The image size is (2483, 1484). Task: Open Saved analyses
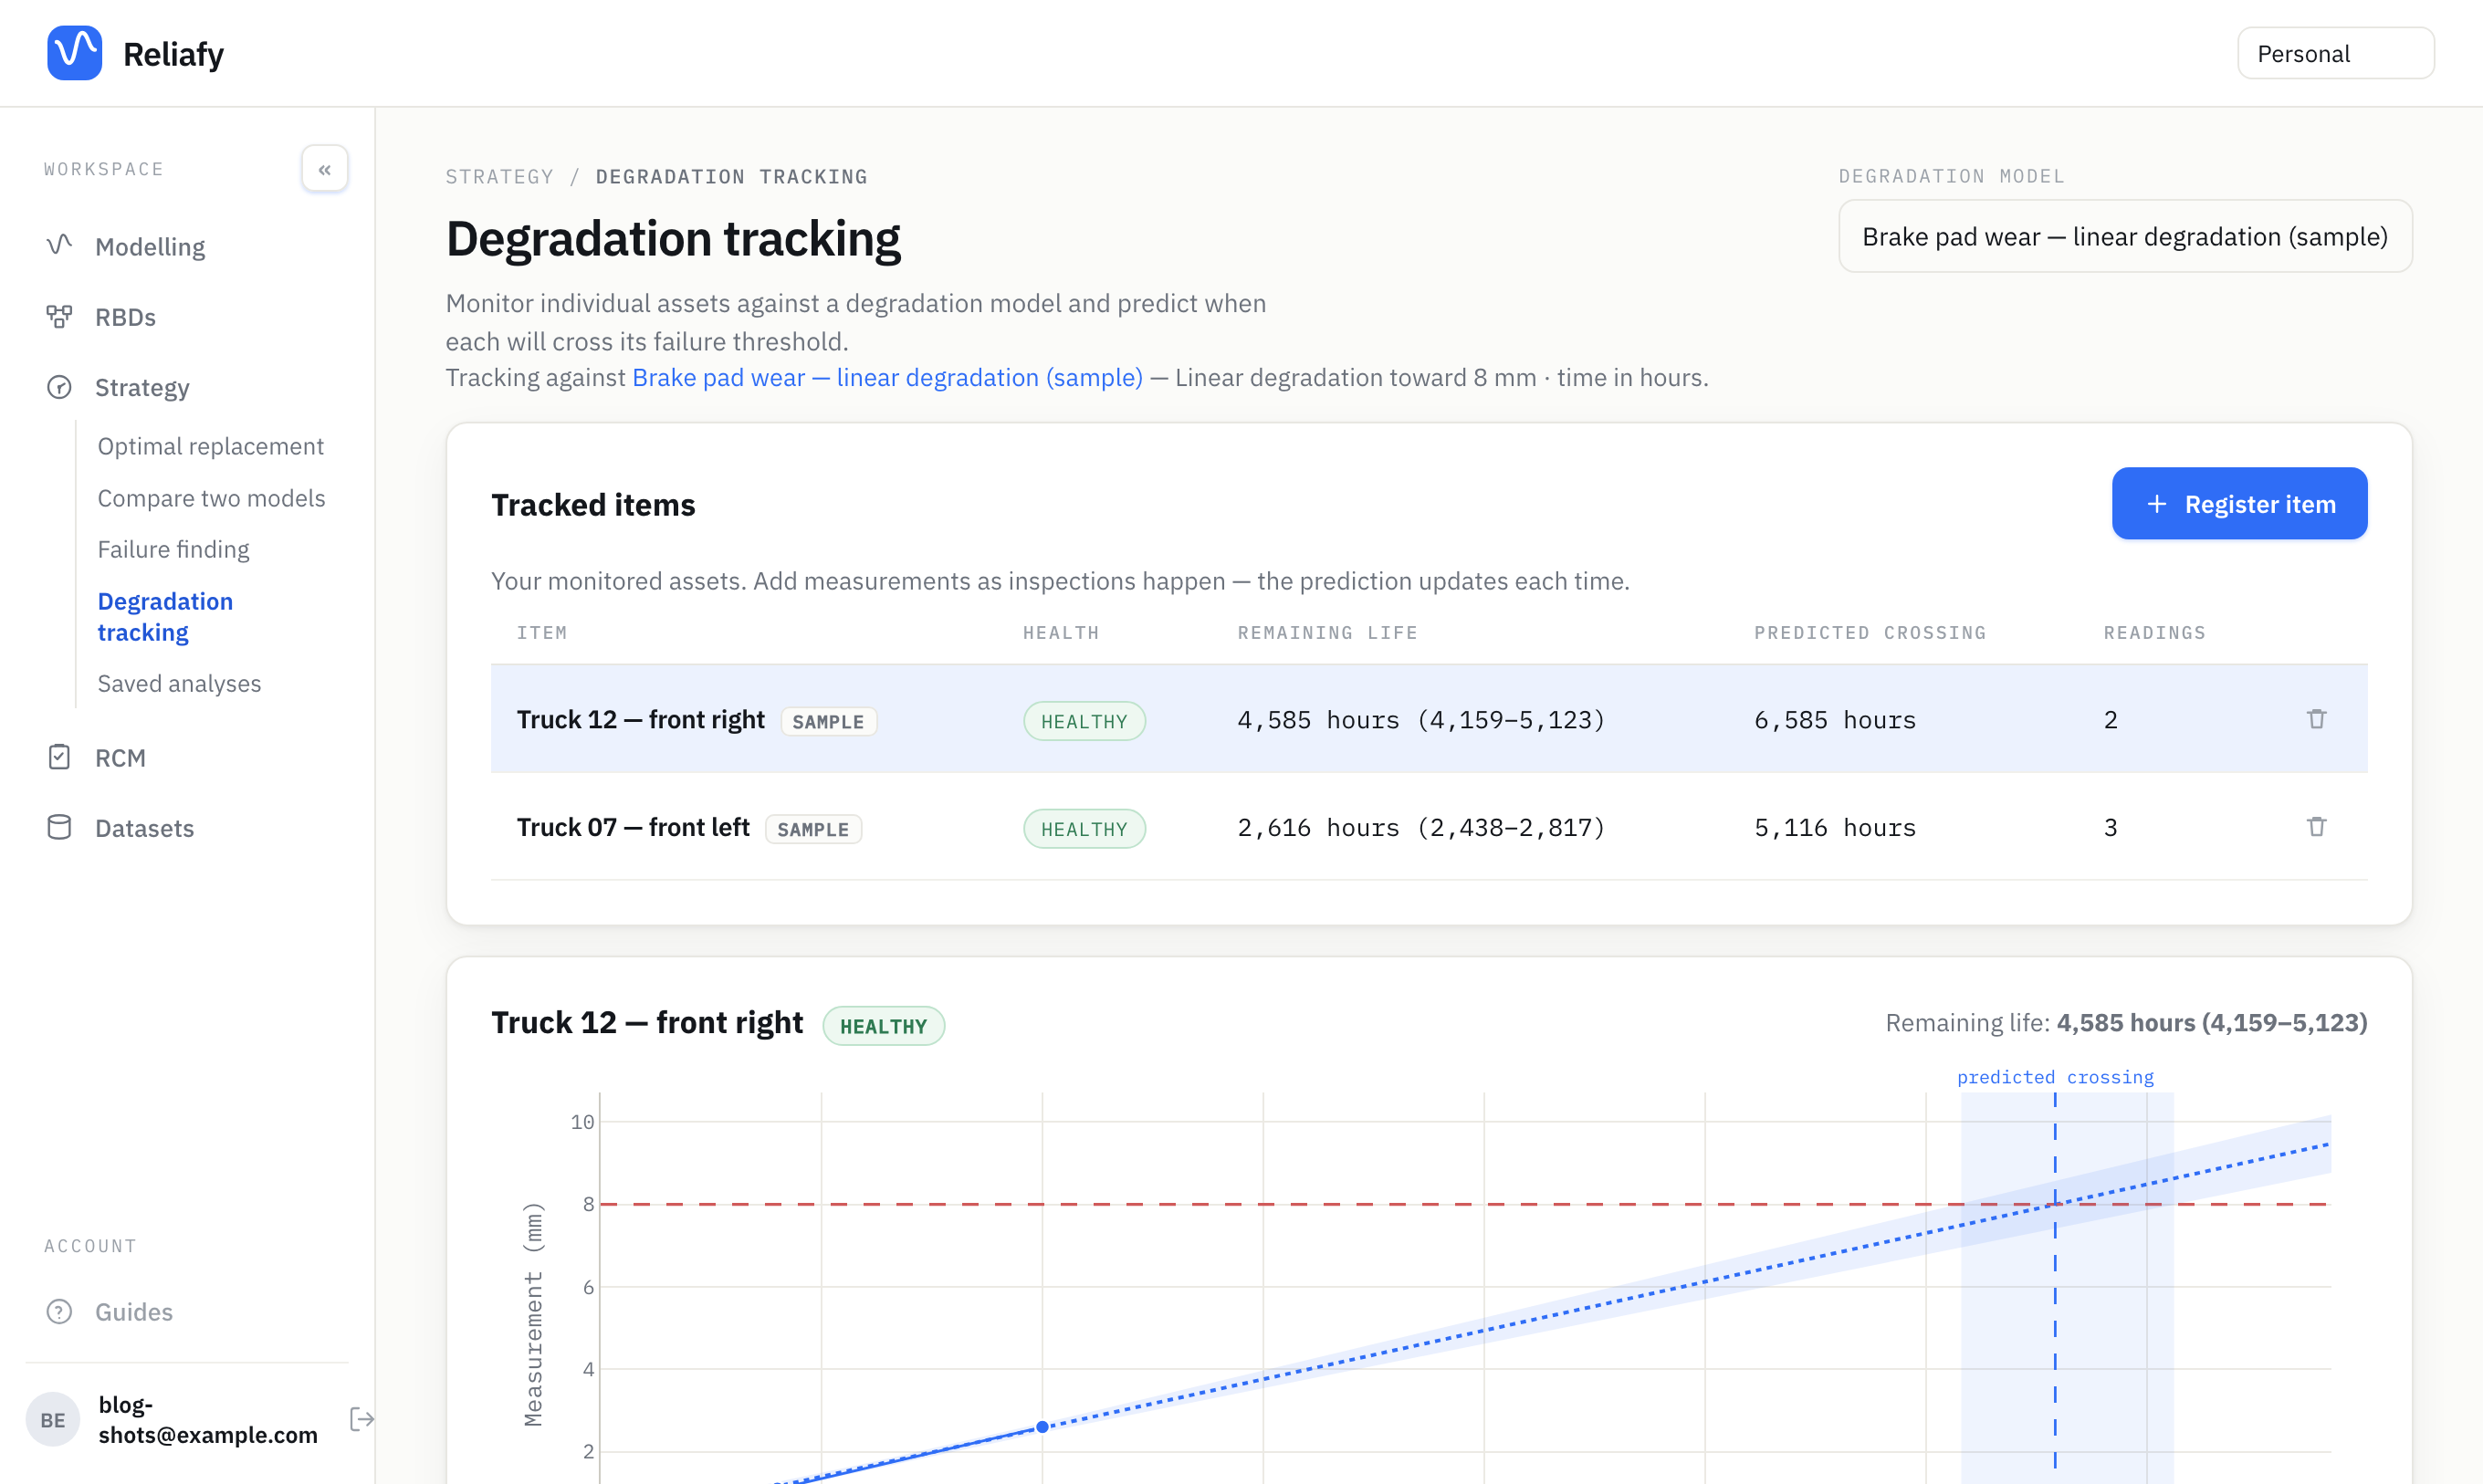179,683
